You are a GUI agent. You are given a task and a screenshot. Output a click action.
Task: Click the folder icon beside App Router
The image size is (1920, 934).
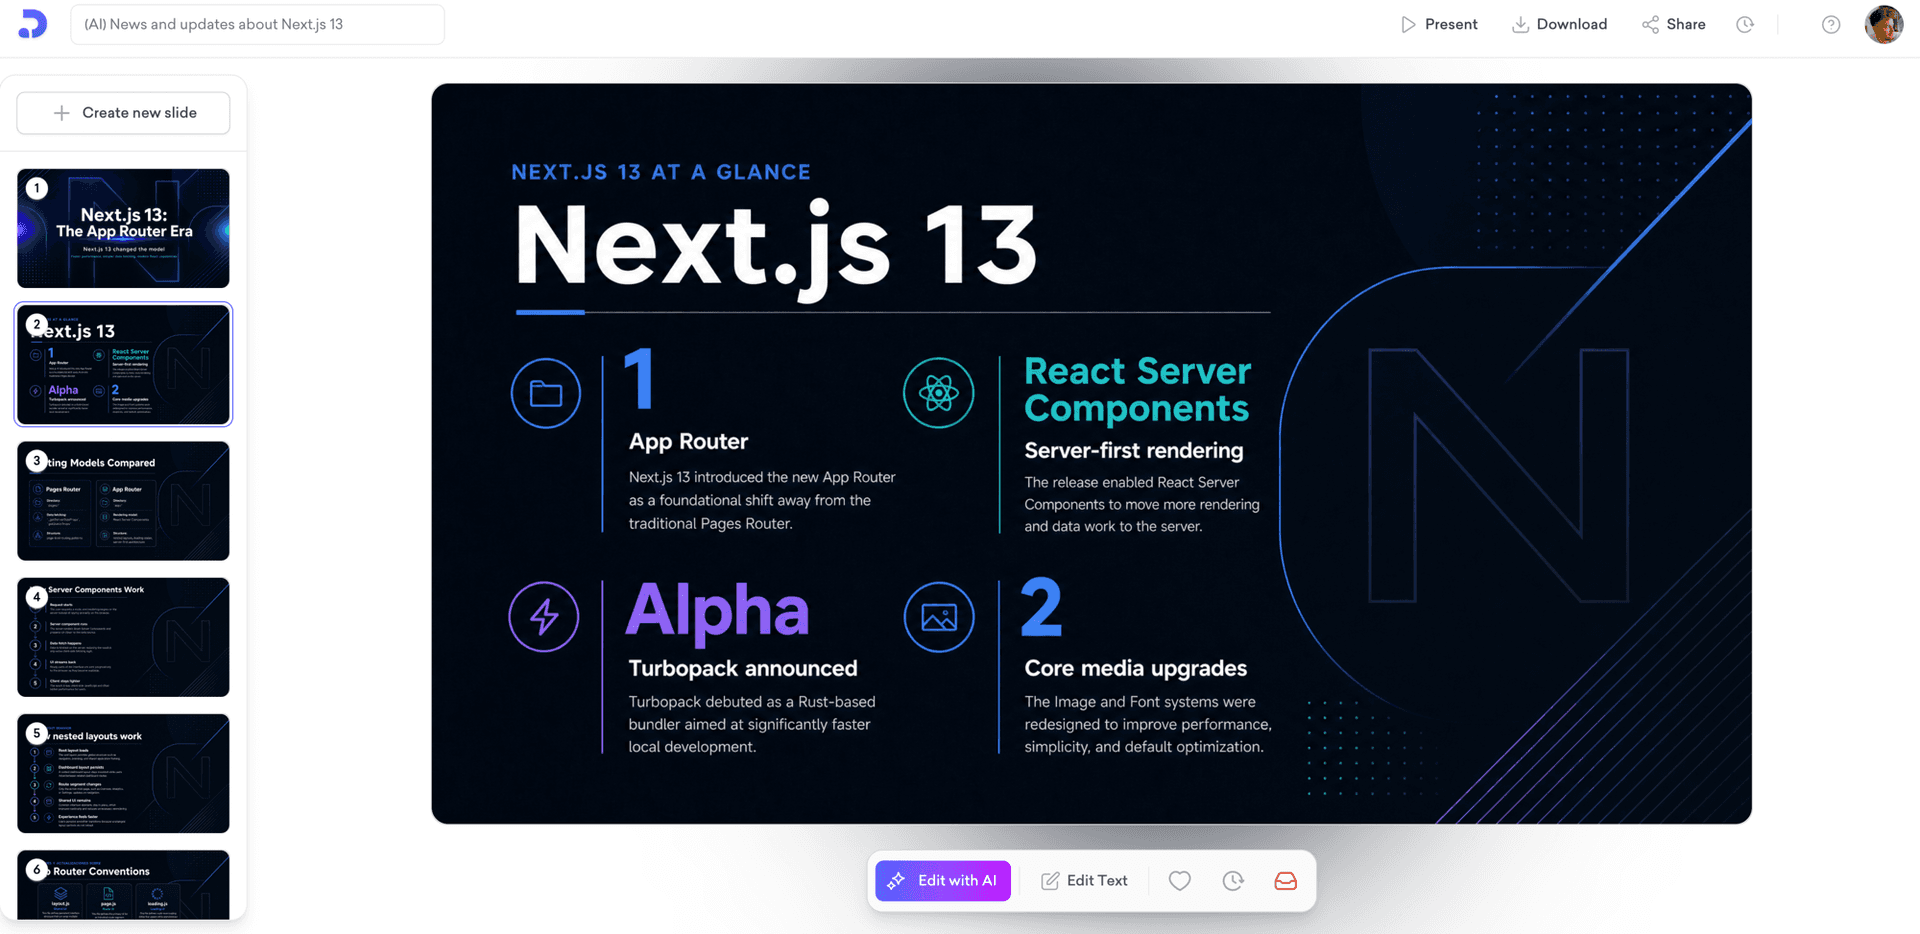point(546,393)
